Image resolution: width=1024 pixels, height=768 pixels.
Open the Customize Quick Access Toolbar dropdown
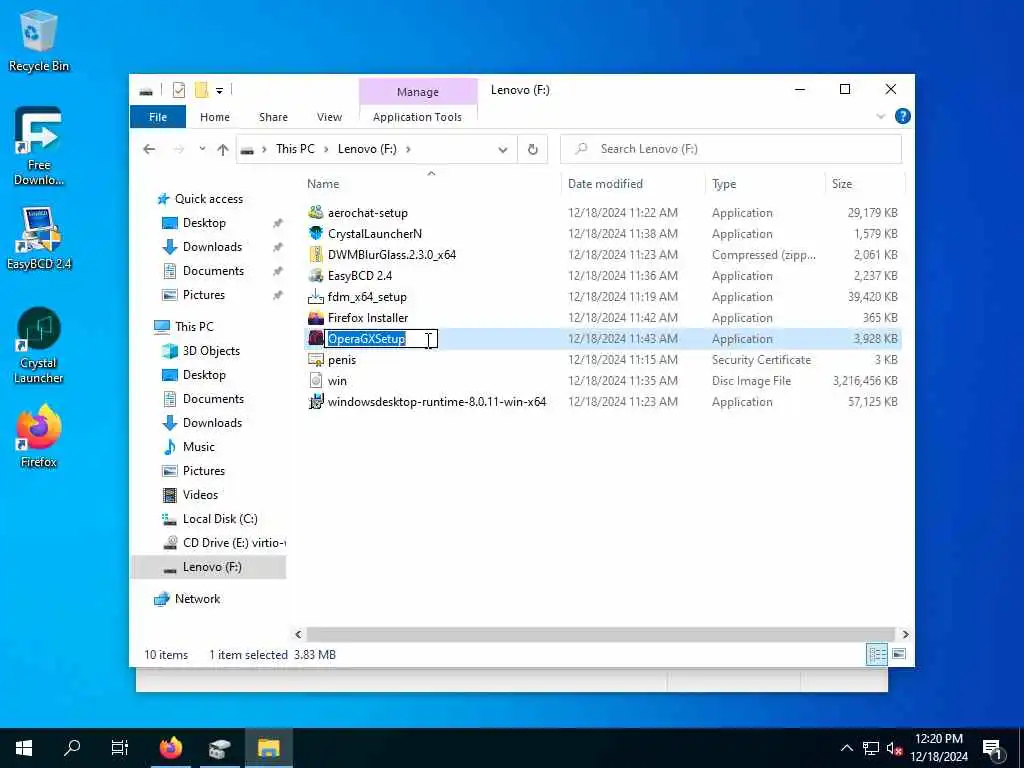pyautogui.click(x=219, y=90)
